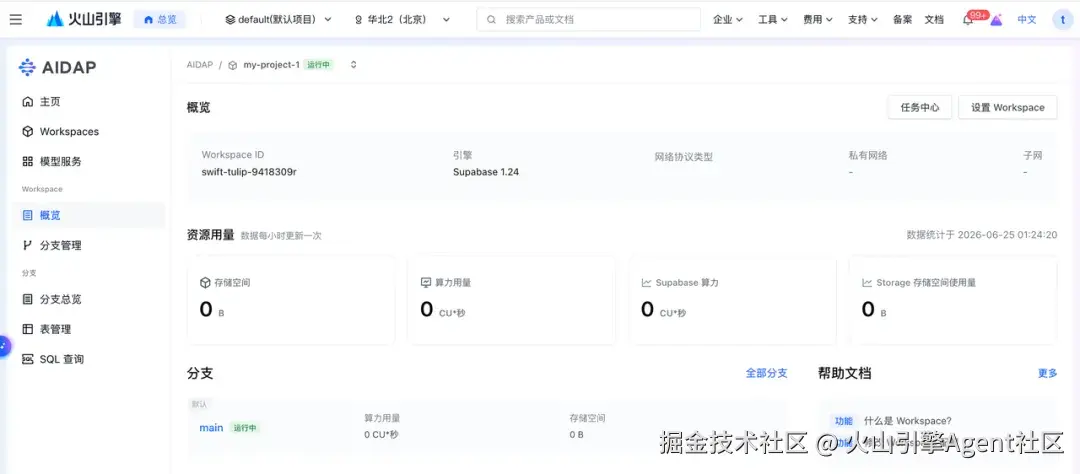The width and height of the screenshot is (1080, 474).
Task: Expand the 费用 menu
Action: (x=818, y=19)
